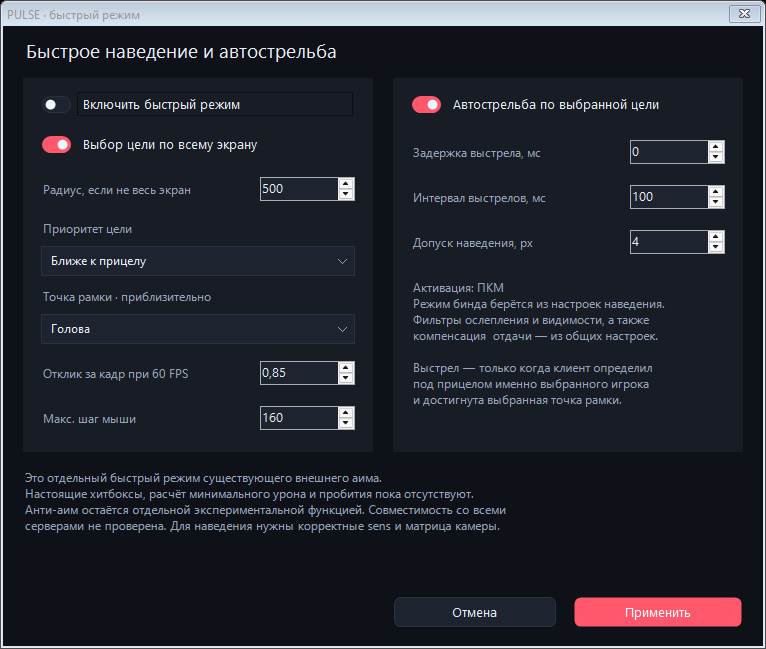Focus the «Интервал выстрелов» field with 100
The width and height of the screenshot is (766, 649).
click(x=669, y=197)
